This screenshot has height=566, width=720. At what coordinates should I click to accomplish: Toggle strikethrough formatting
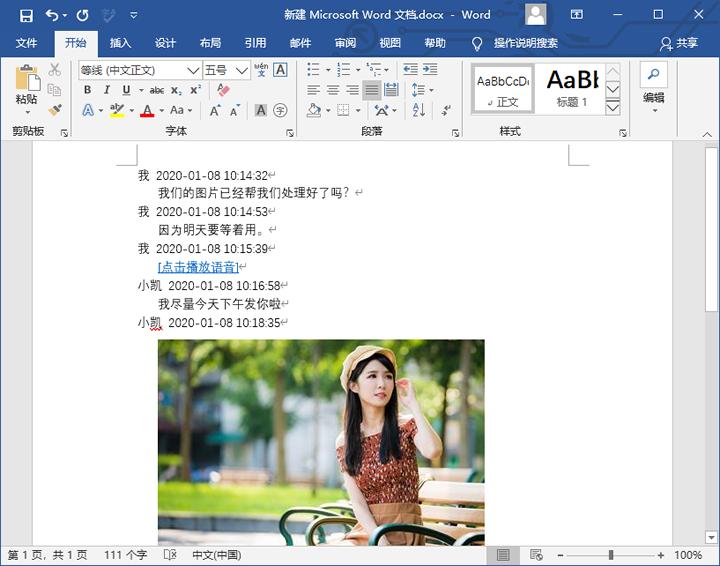157,90
